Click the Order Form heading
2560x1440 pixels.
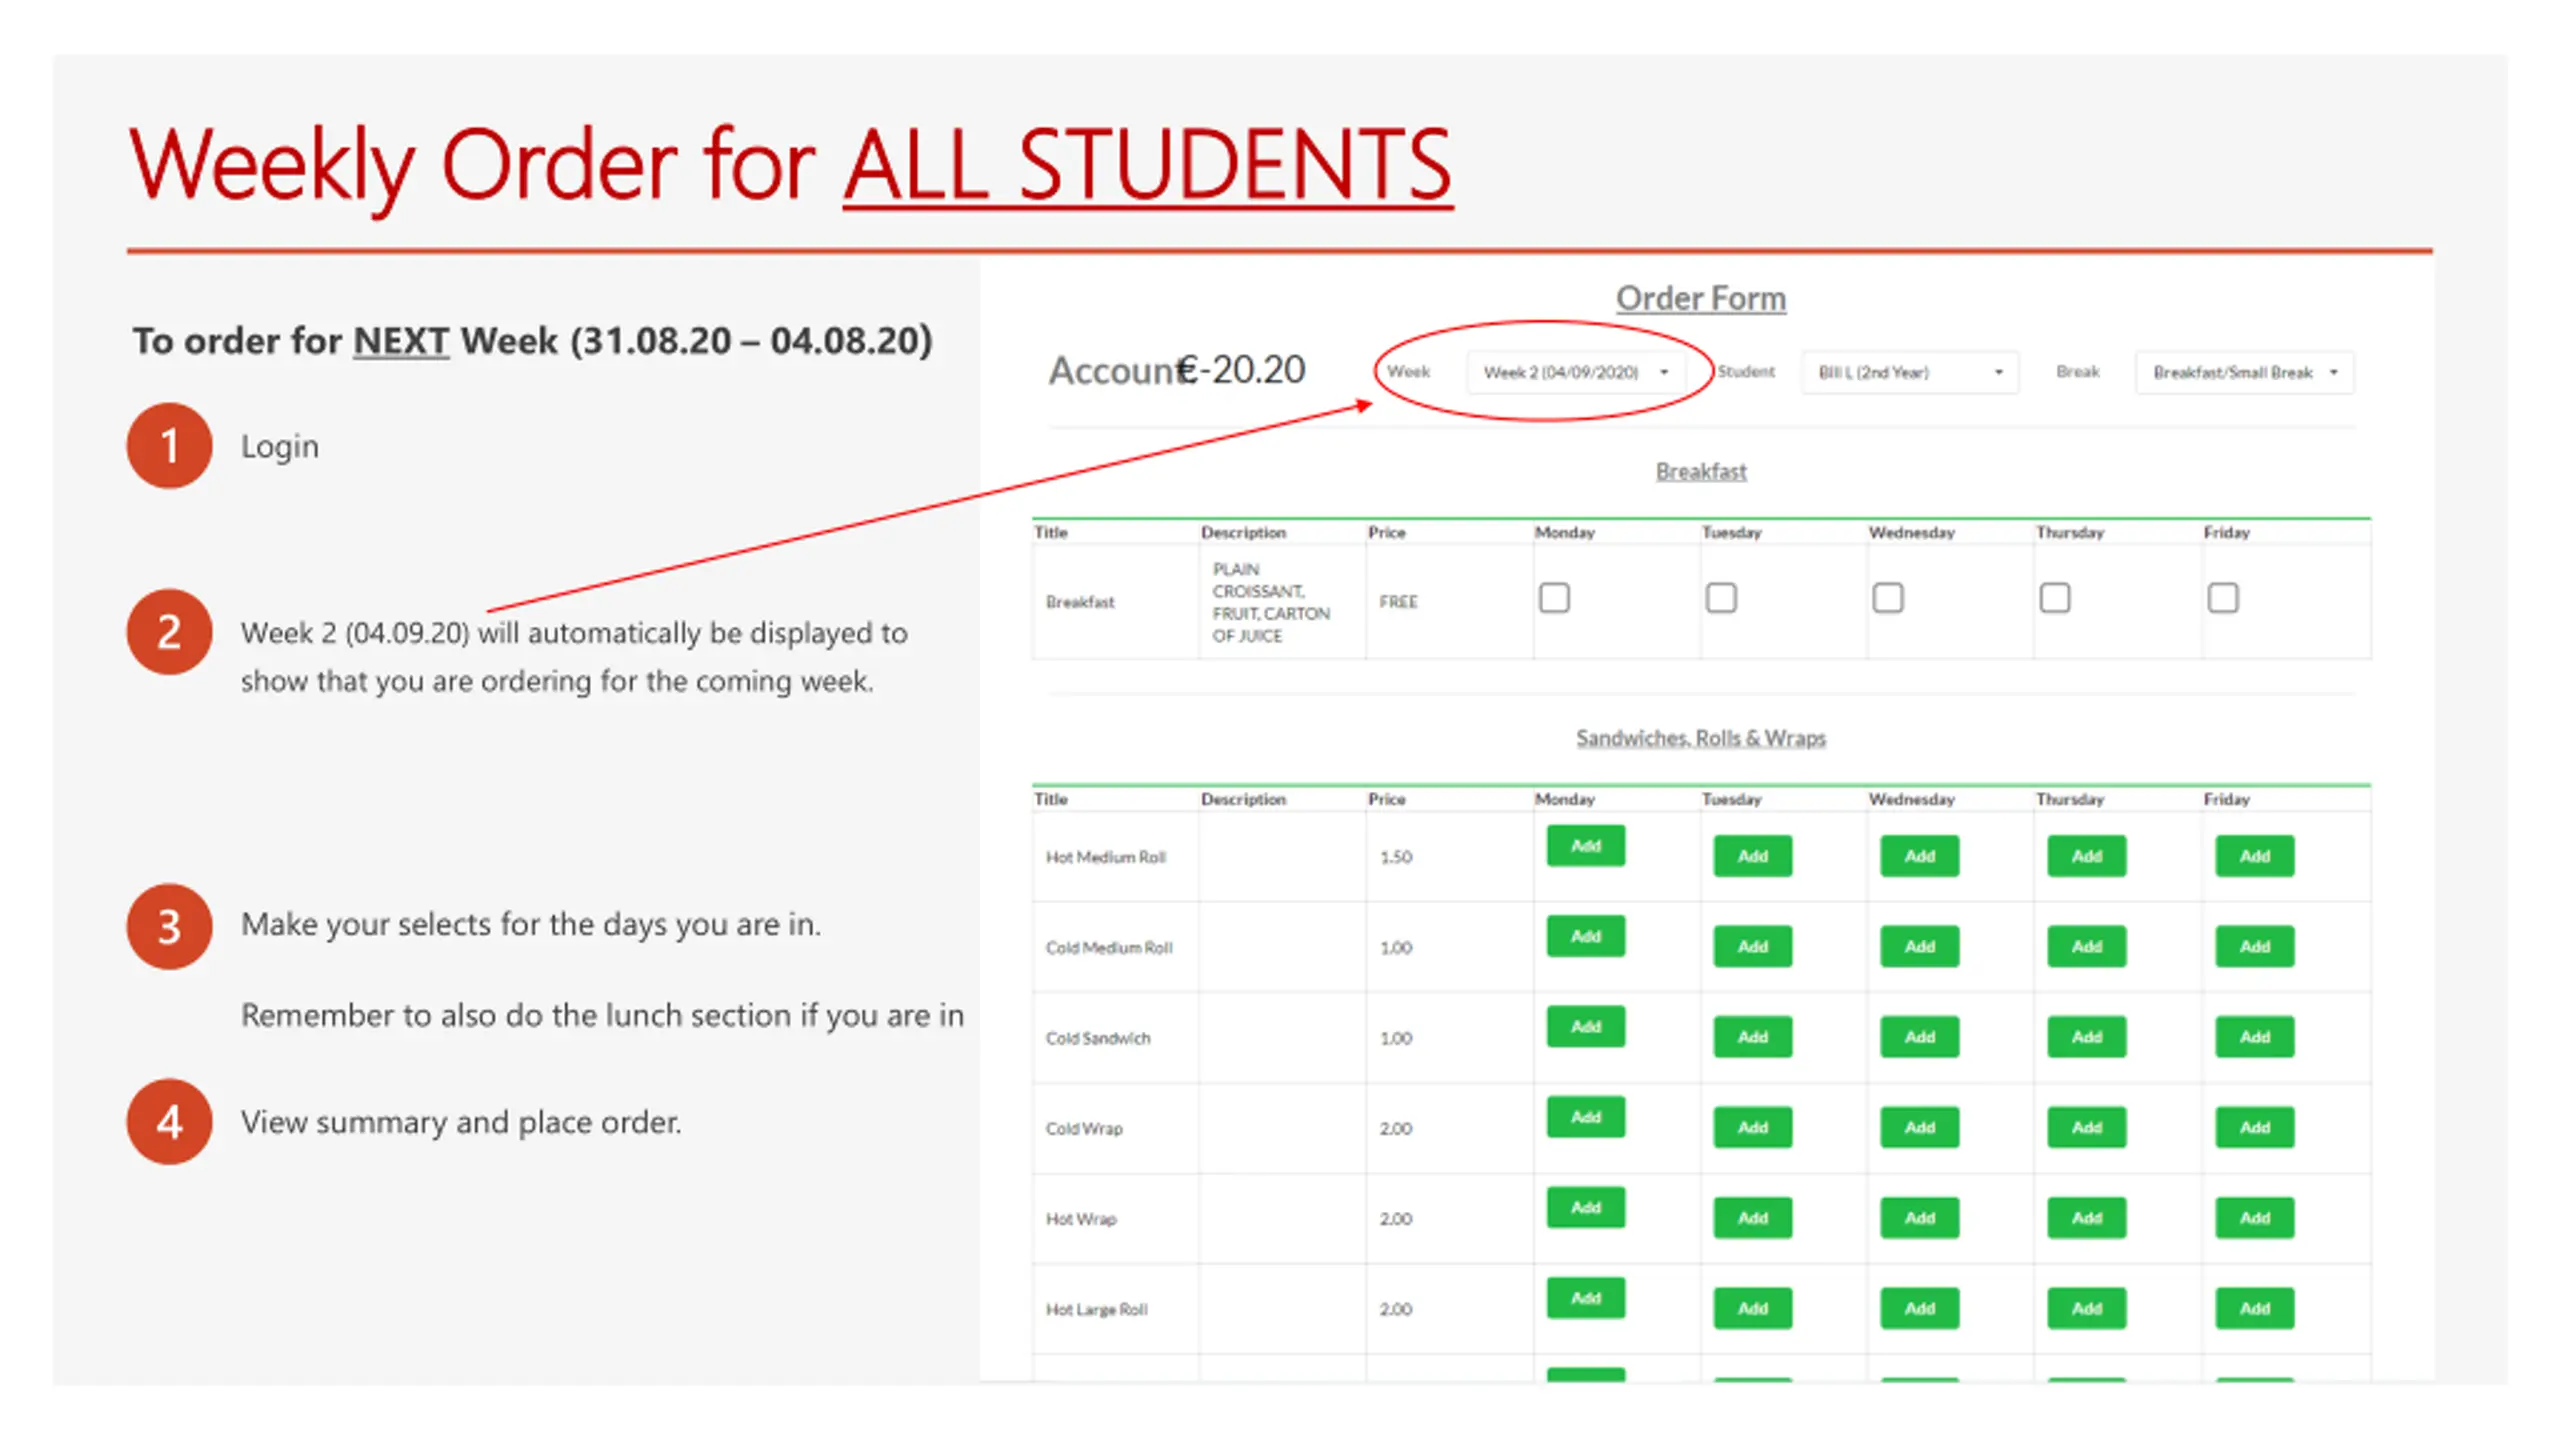[x=1701, y=298]
